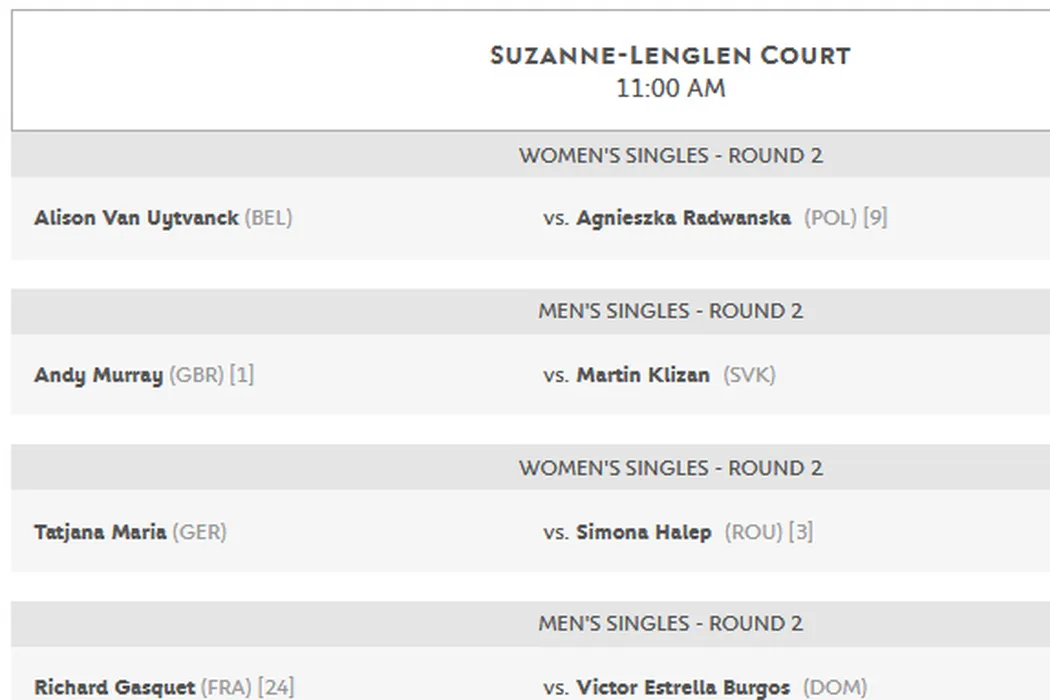Open Victor Estrella Burgos's player page
Image resolution: width=1050 pixels, height=700 pixels.
pyautogui.click(x=683, y=687)
